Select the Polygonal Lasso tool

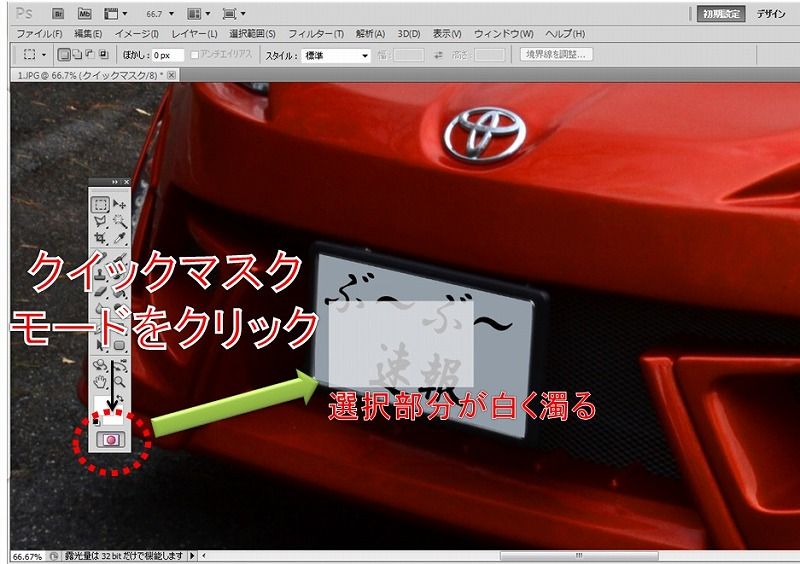100,221
